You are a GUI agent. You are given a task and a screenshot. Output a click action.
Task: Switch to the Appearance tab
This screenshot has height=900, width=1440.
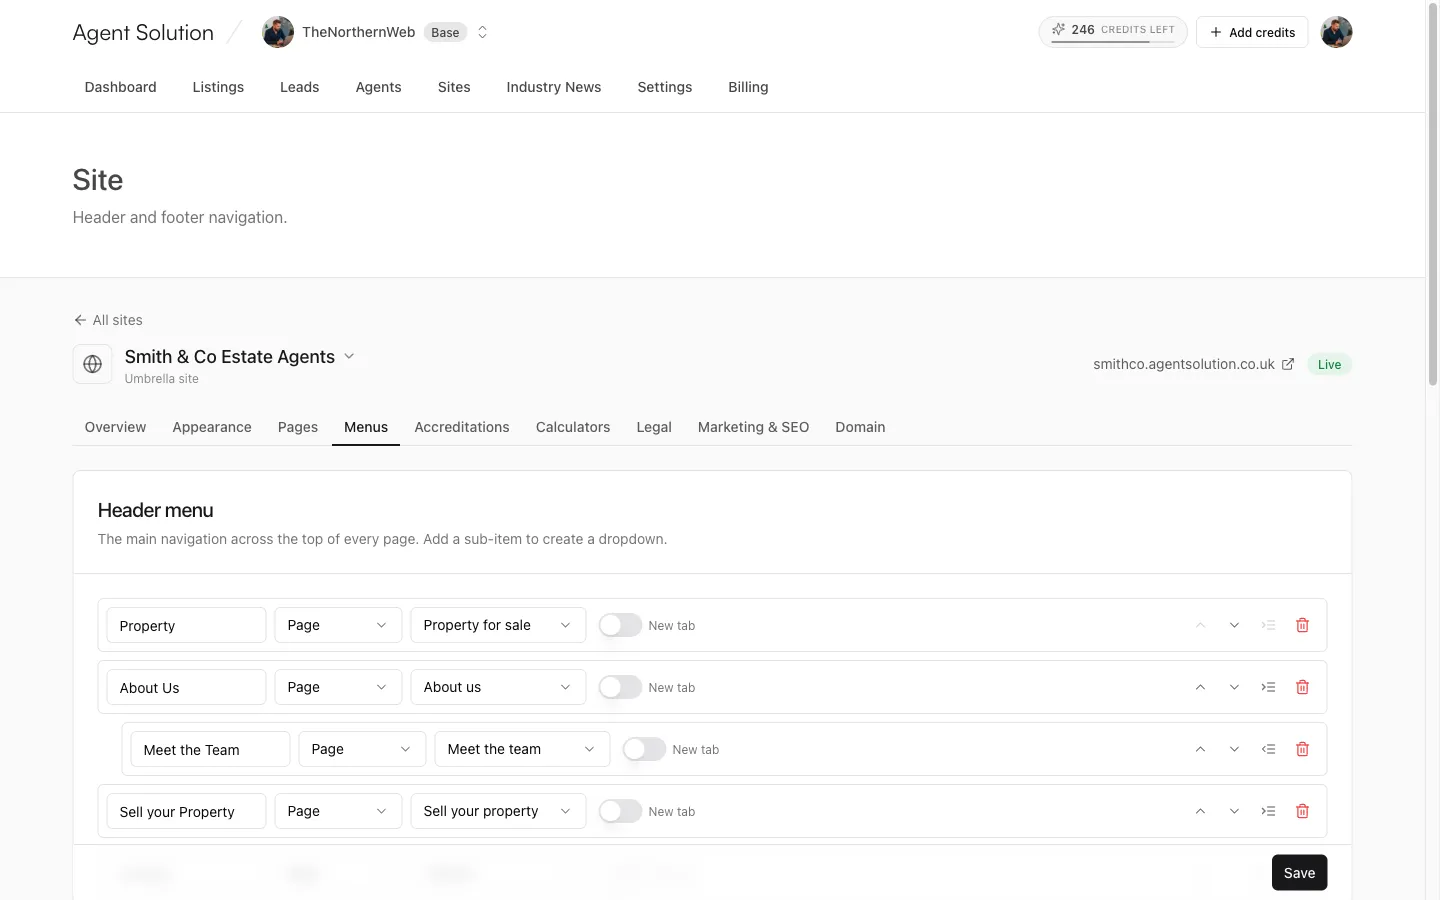point(212,427)
